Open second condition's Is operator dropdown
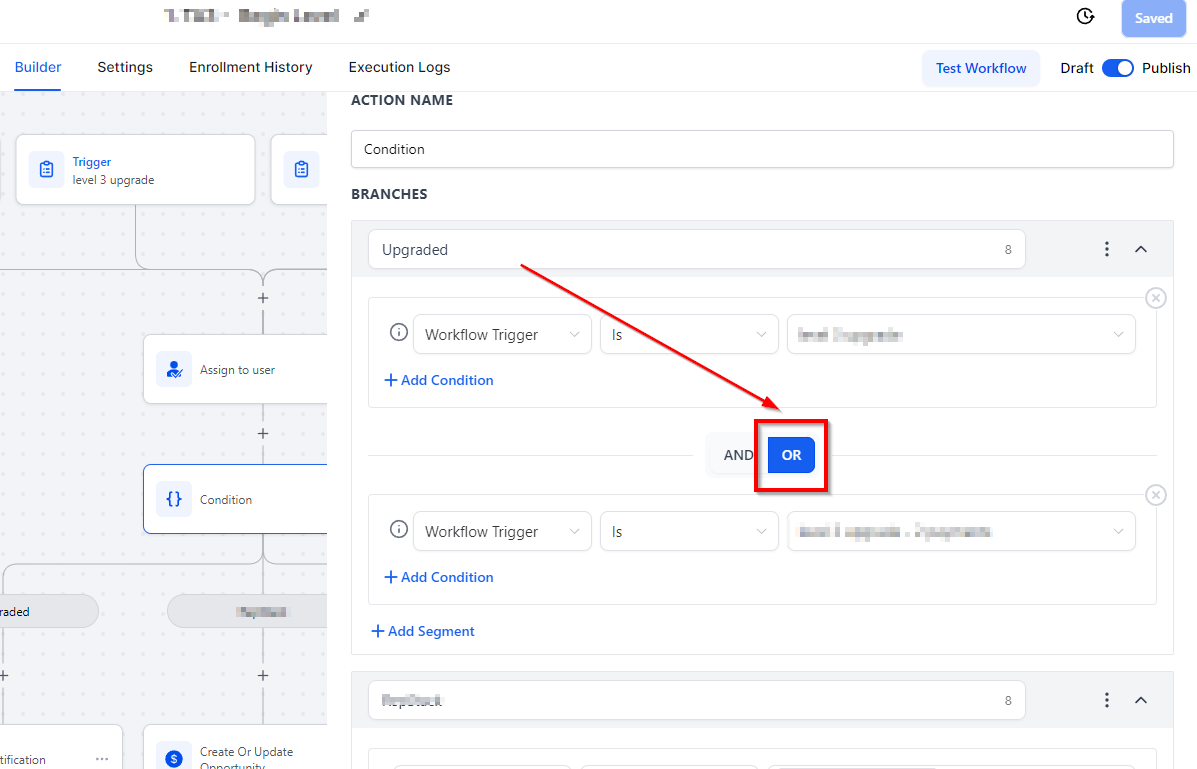Viewport: 1197px width, 769px height. tap(689, 532)
